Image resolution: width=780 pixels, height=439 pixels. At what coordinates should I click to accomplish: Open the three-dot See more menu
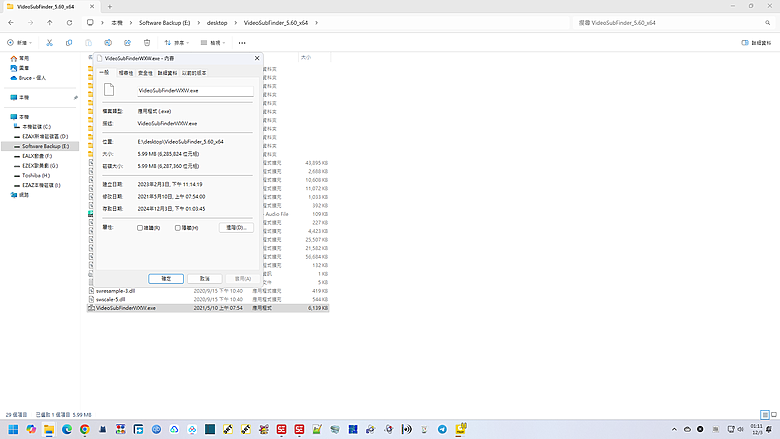(x=242, y=43)
